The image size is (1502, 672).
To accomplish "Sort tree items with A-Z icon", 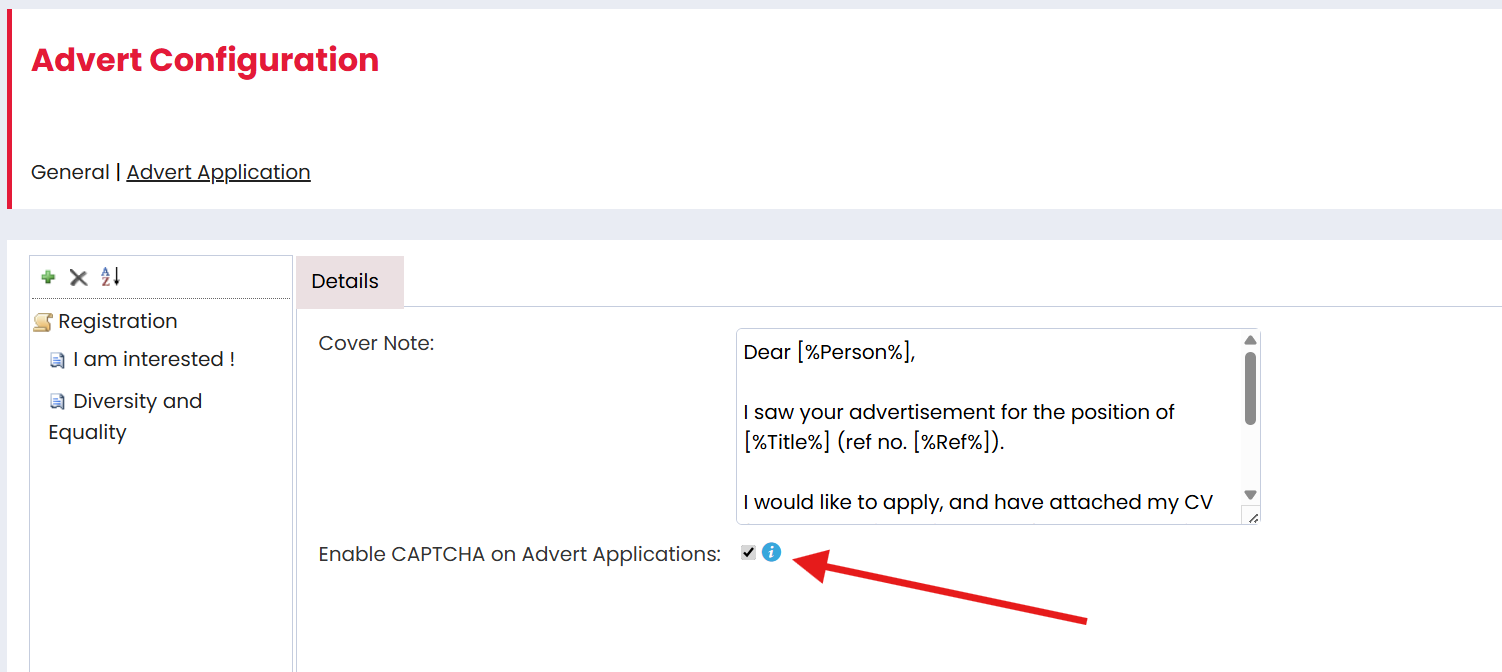I will coord(110,277).
